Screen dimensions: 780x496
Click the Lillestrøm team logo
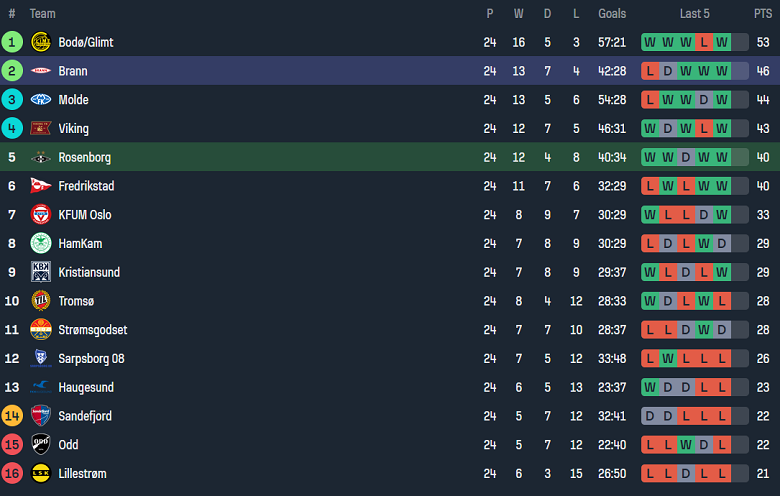tap(41, 473)
